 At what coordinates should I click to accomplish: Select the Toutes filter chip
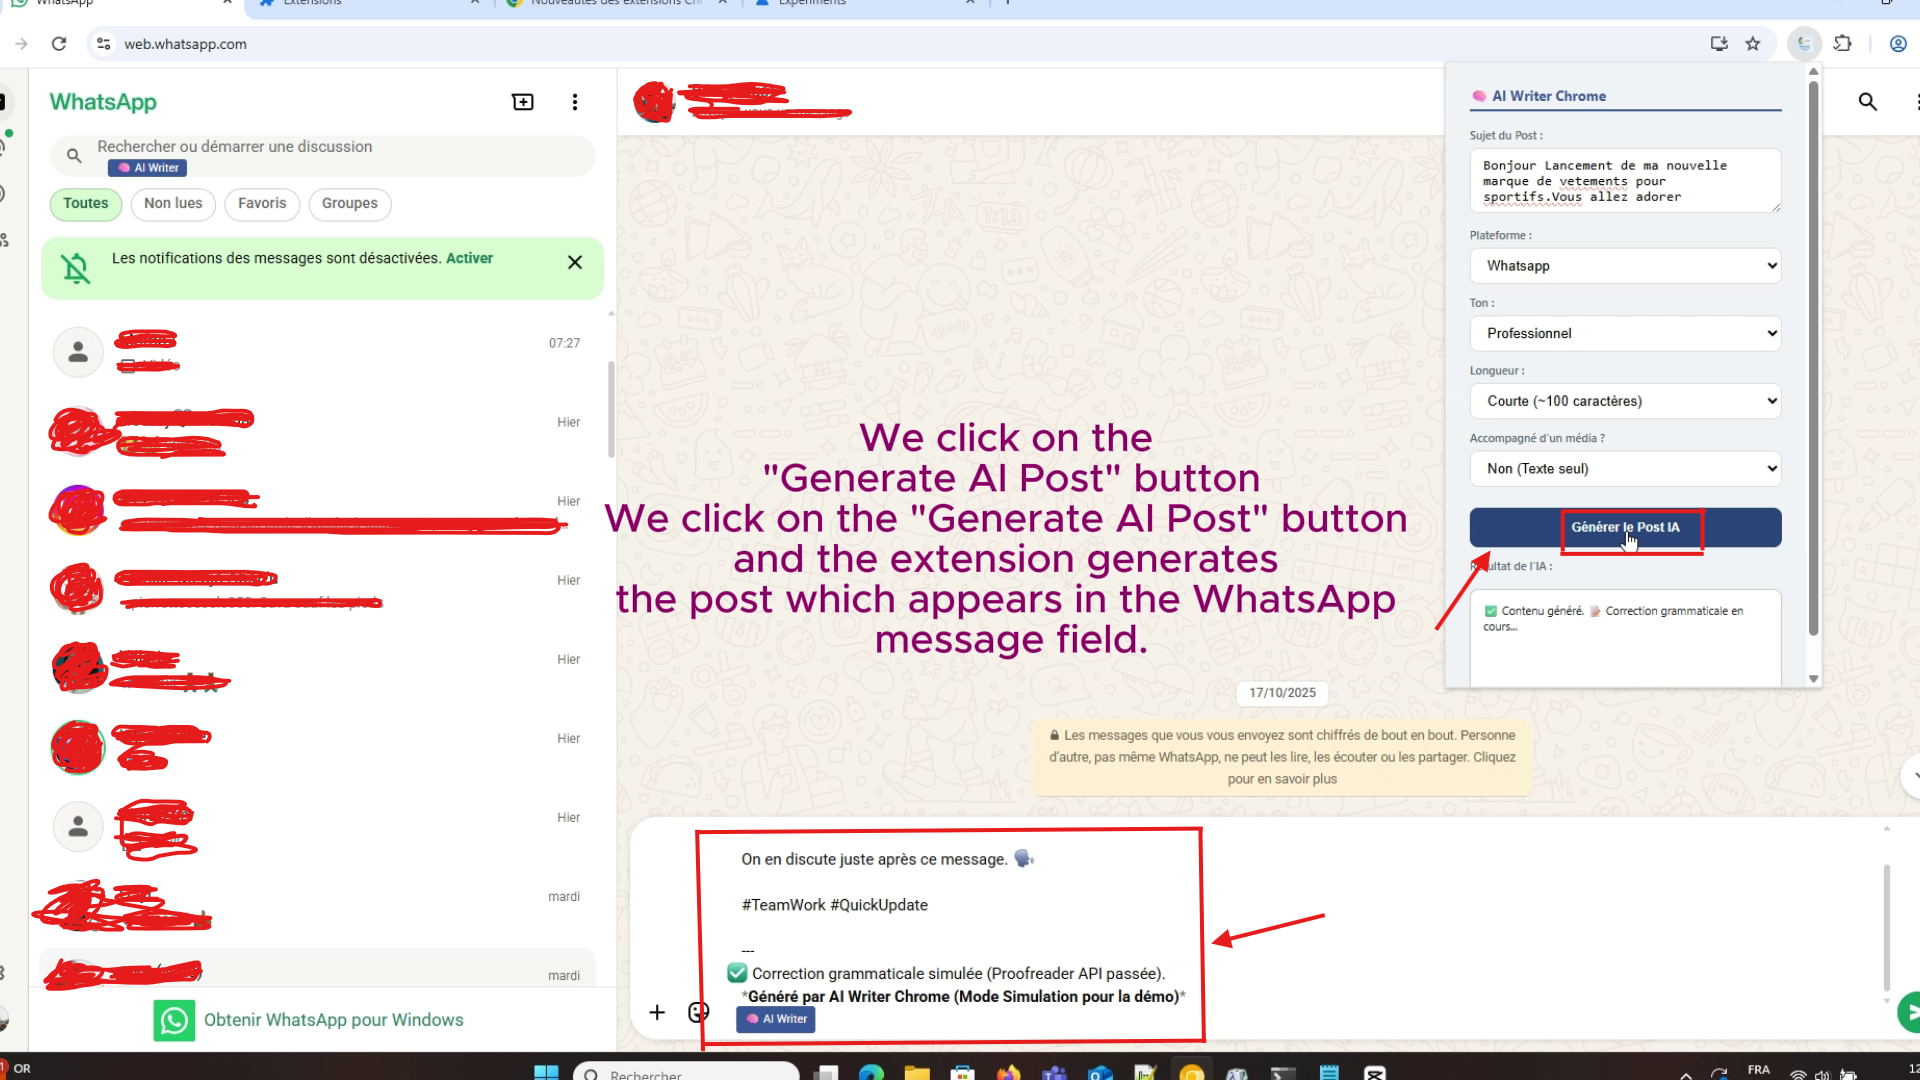point(86,204)
